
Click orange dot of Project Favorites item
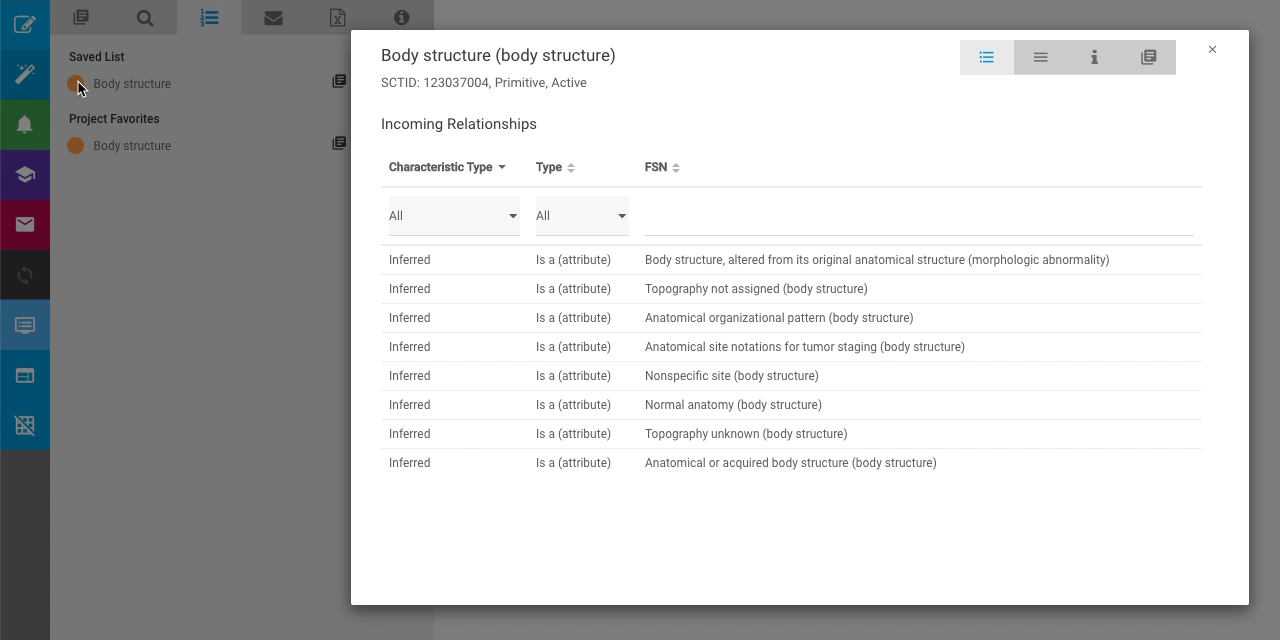[x=75, y=146]
